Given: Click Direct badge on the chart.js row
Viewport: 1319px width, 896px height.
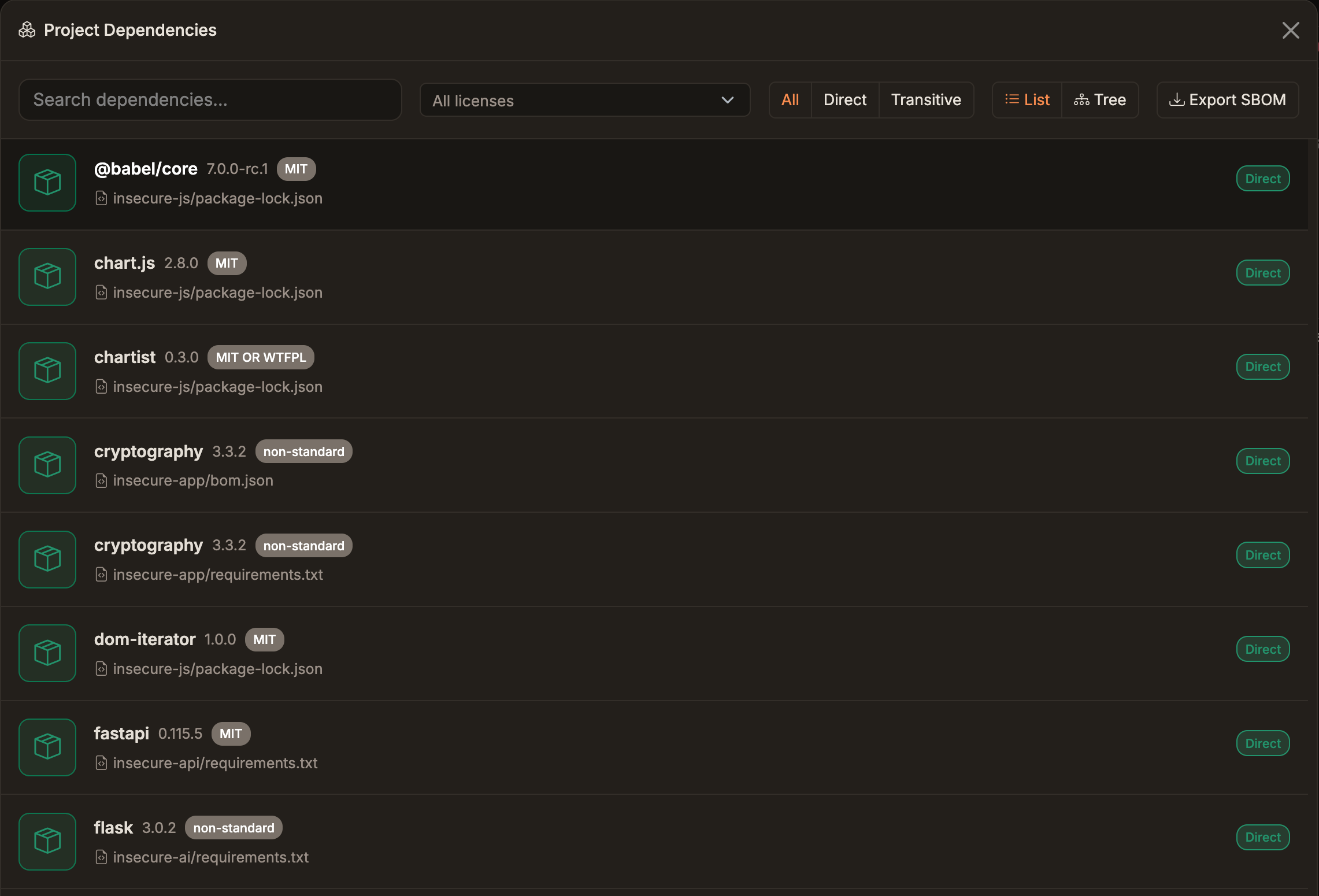Looking at the screenshot, I should (1263, 273).
